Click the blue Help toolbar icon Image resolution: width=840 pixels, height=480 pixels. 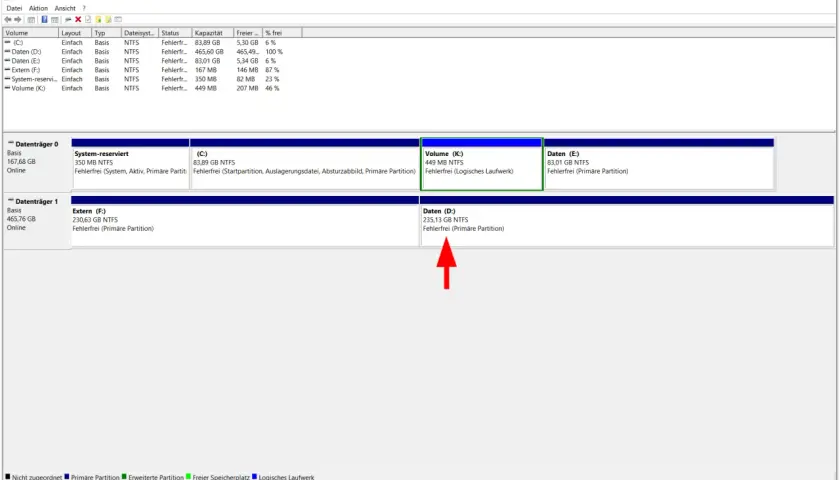(x=44, y=19)
